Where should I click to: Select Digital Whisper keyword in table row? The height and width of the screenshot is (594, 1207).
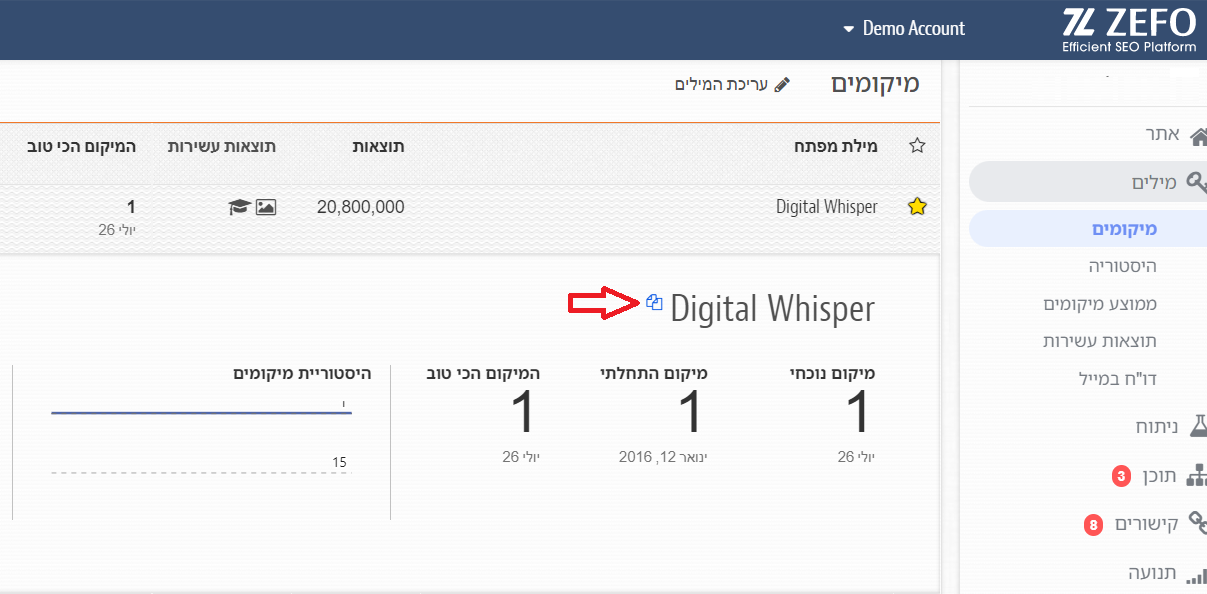[826, 207]
